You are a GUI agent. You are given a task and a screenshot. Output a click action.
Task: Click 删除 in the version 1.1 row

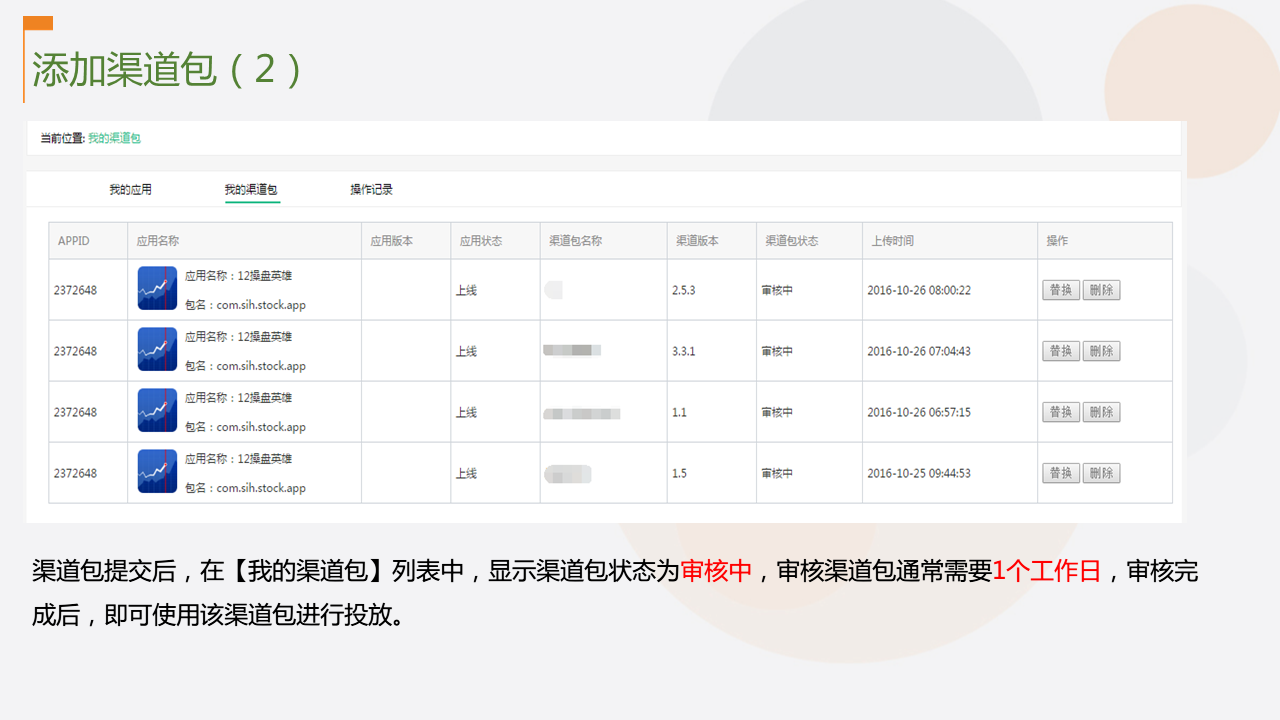(x=1101, y=412)
